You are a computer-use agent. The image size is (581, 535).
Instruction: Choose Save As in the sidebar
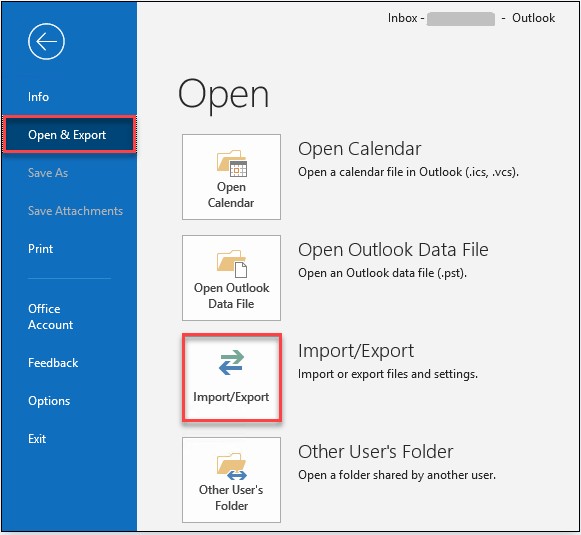[48, 173]
